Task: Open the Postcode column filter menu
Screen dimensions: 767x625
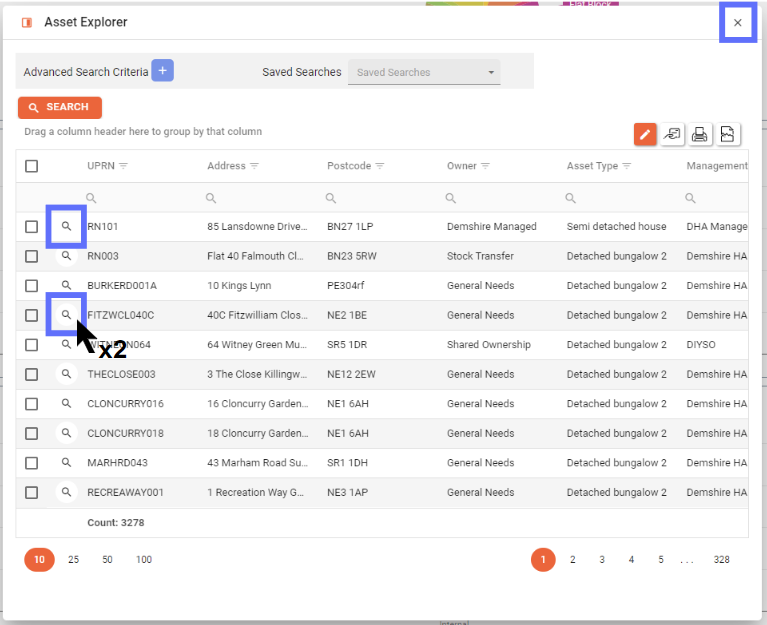Action: pyautogui.click(x=380, y=166)
